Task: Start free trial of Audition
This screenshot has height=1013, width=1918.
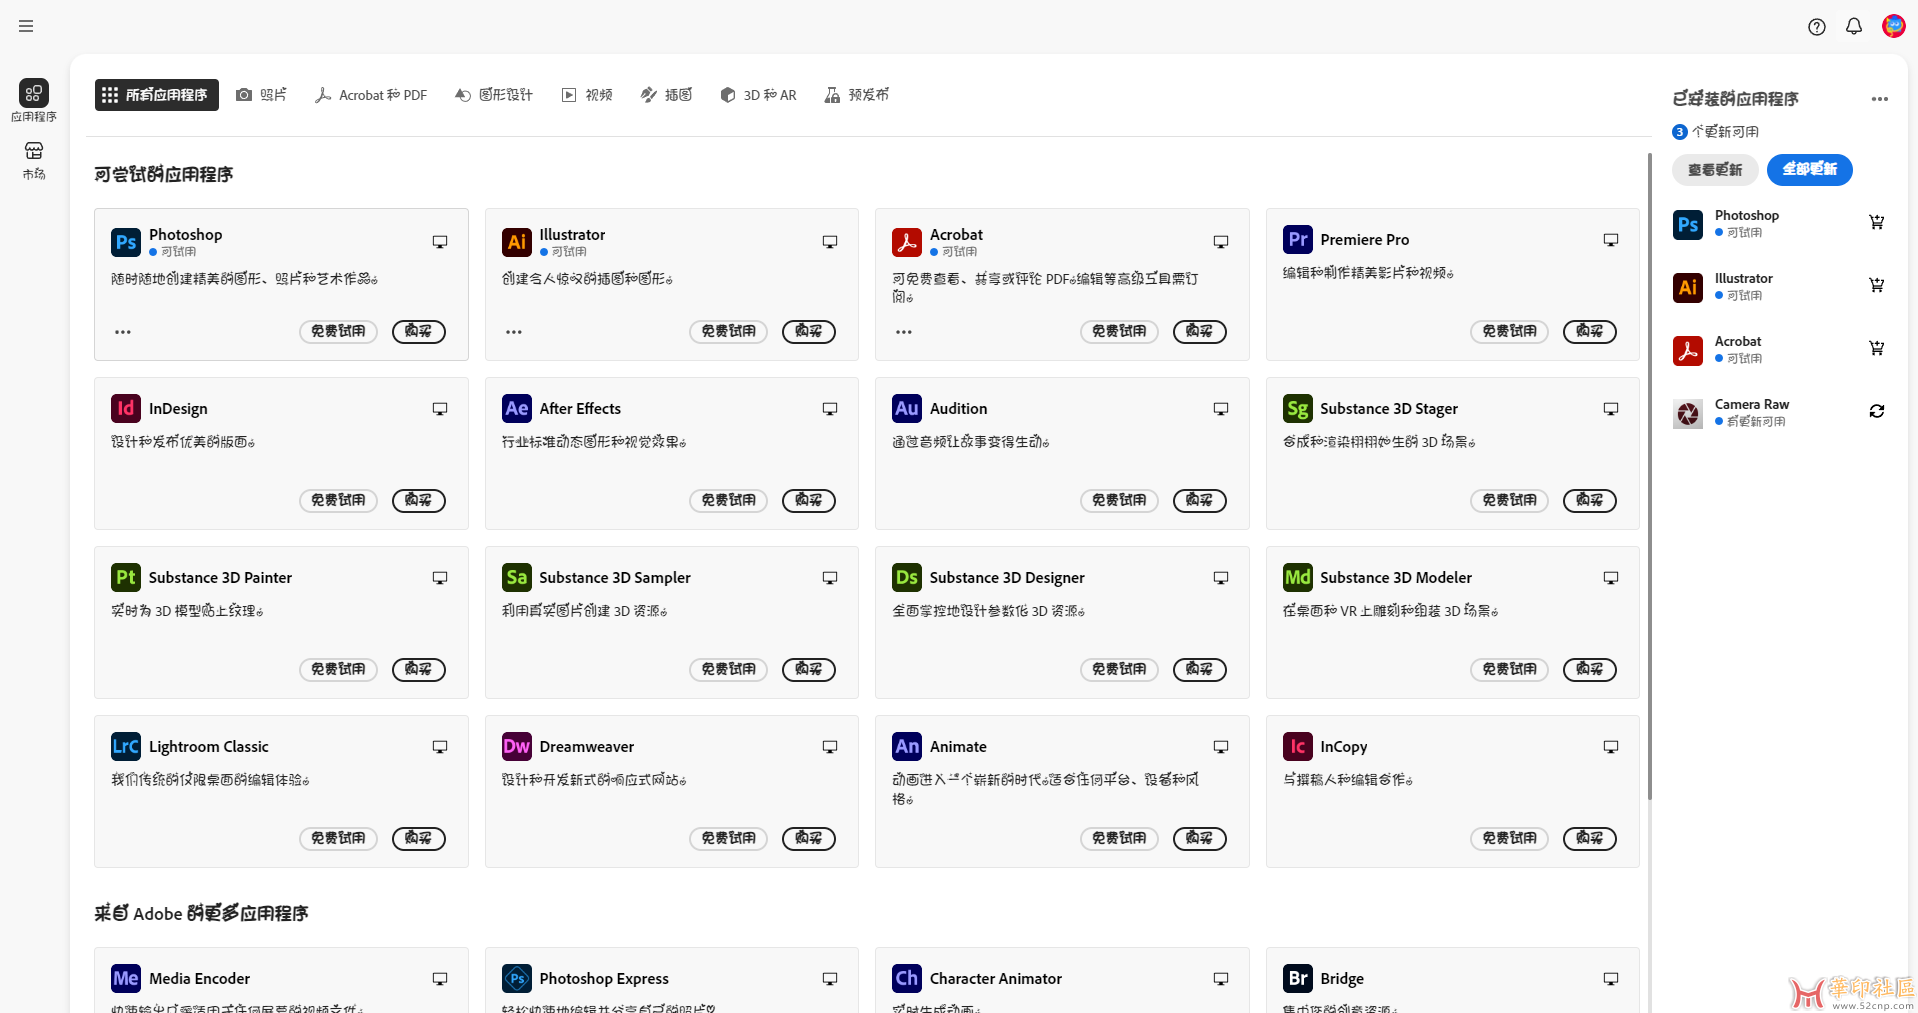Action: pos(1119,500)
